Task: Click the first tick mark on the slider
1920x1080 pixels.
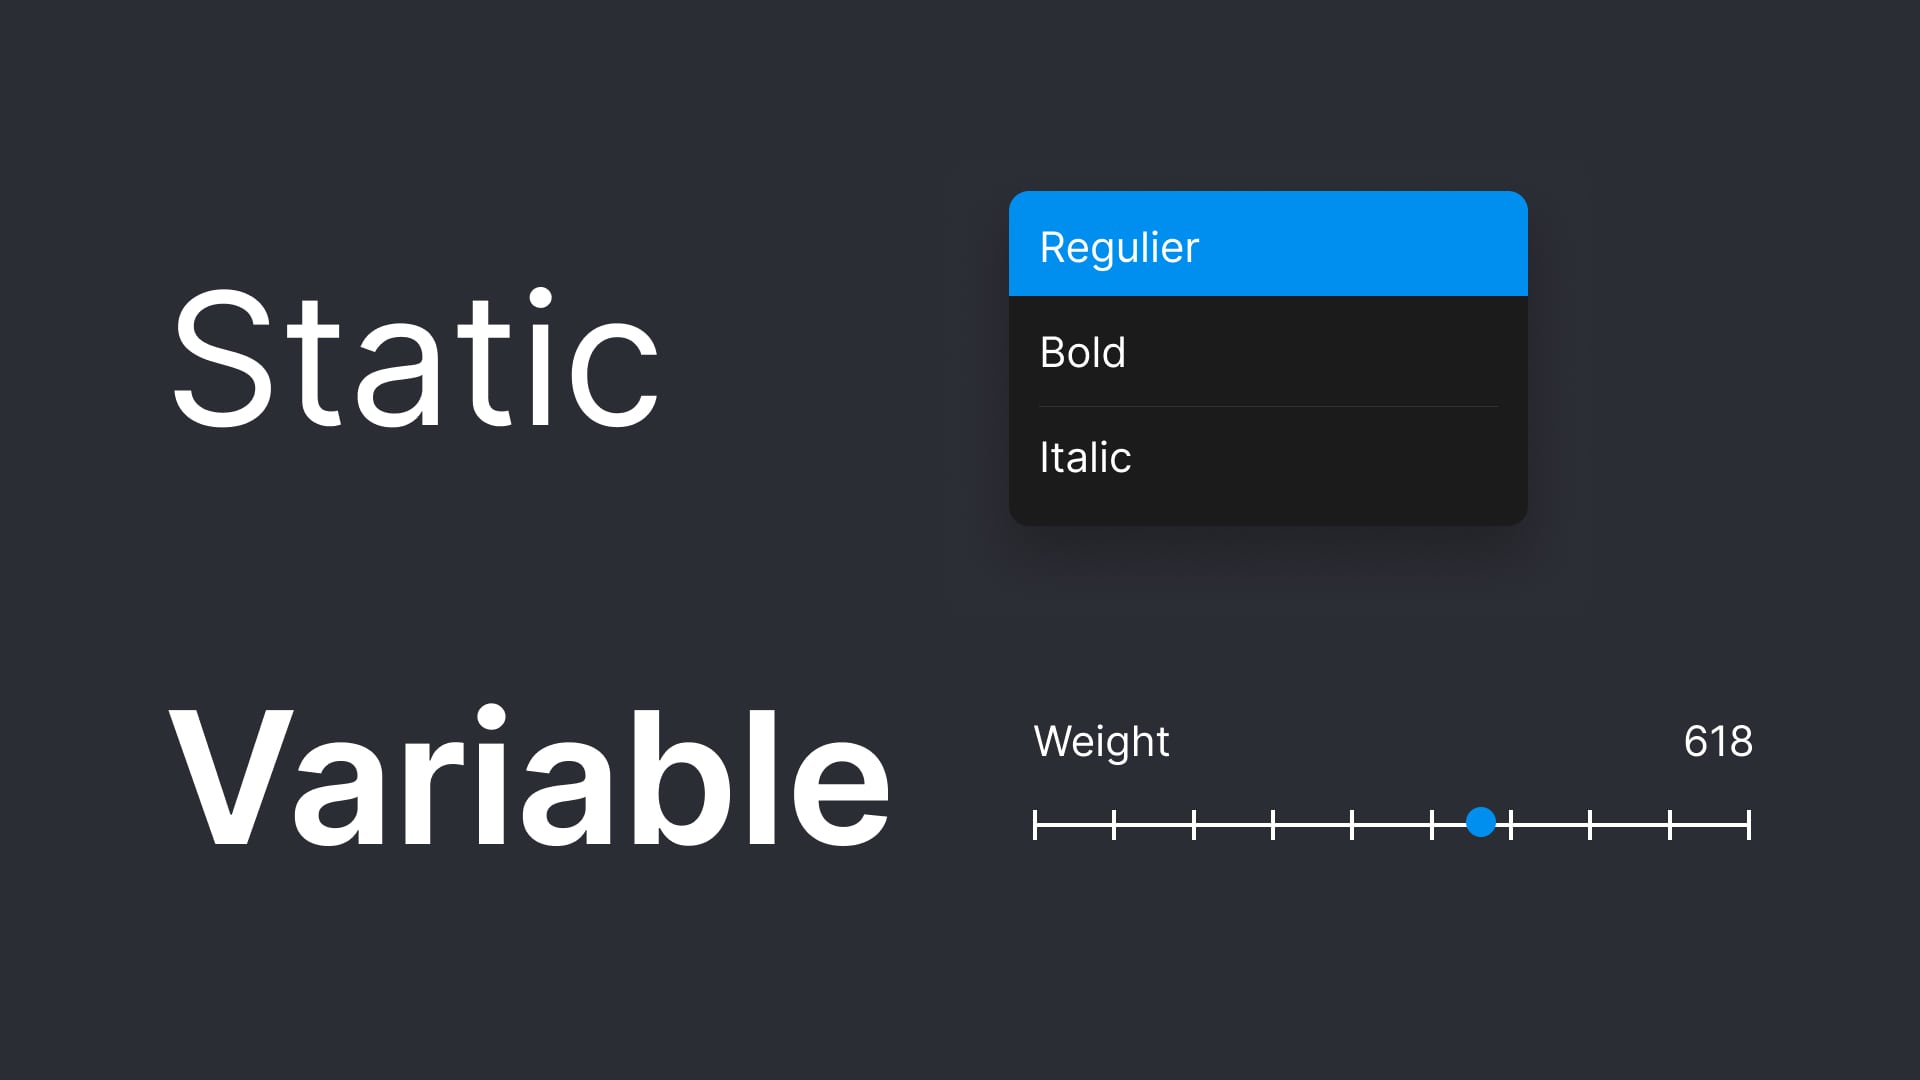Action: point(1036,822)
